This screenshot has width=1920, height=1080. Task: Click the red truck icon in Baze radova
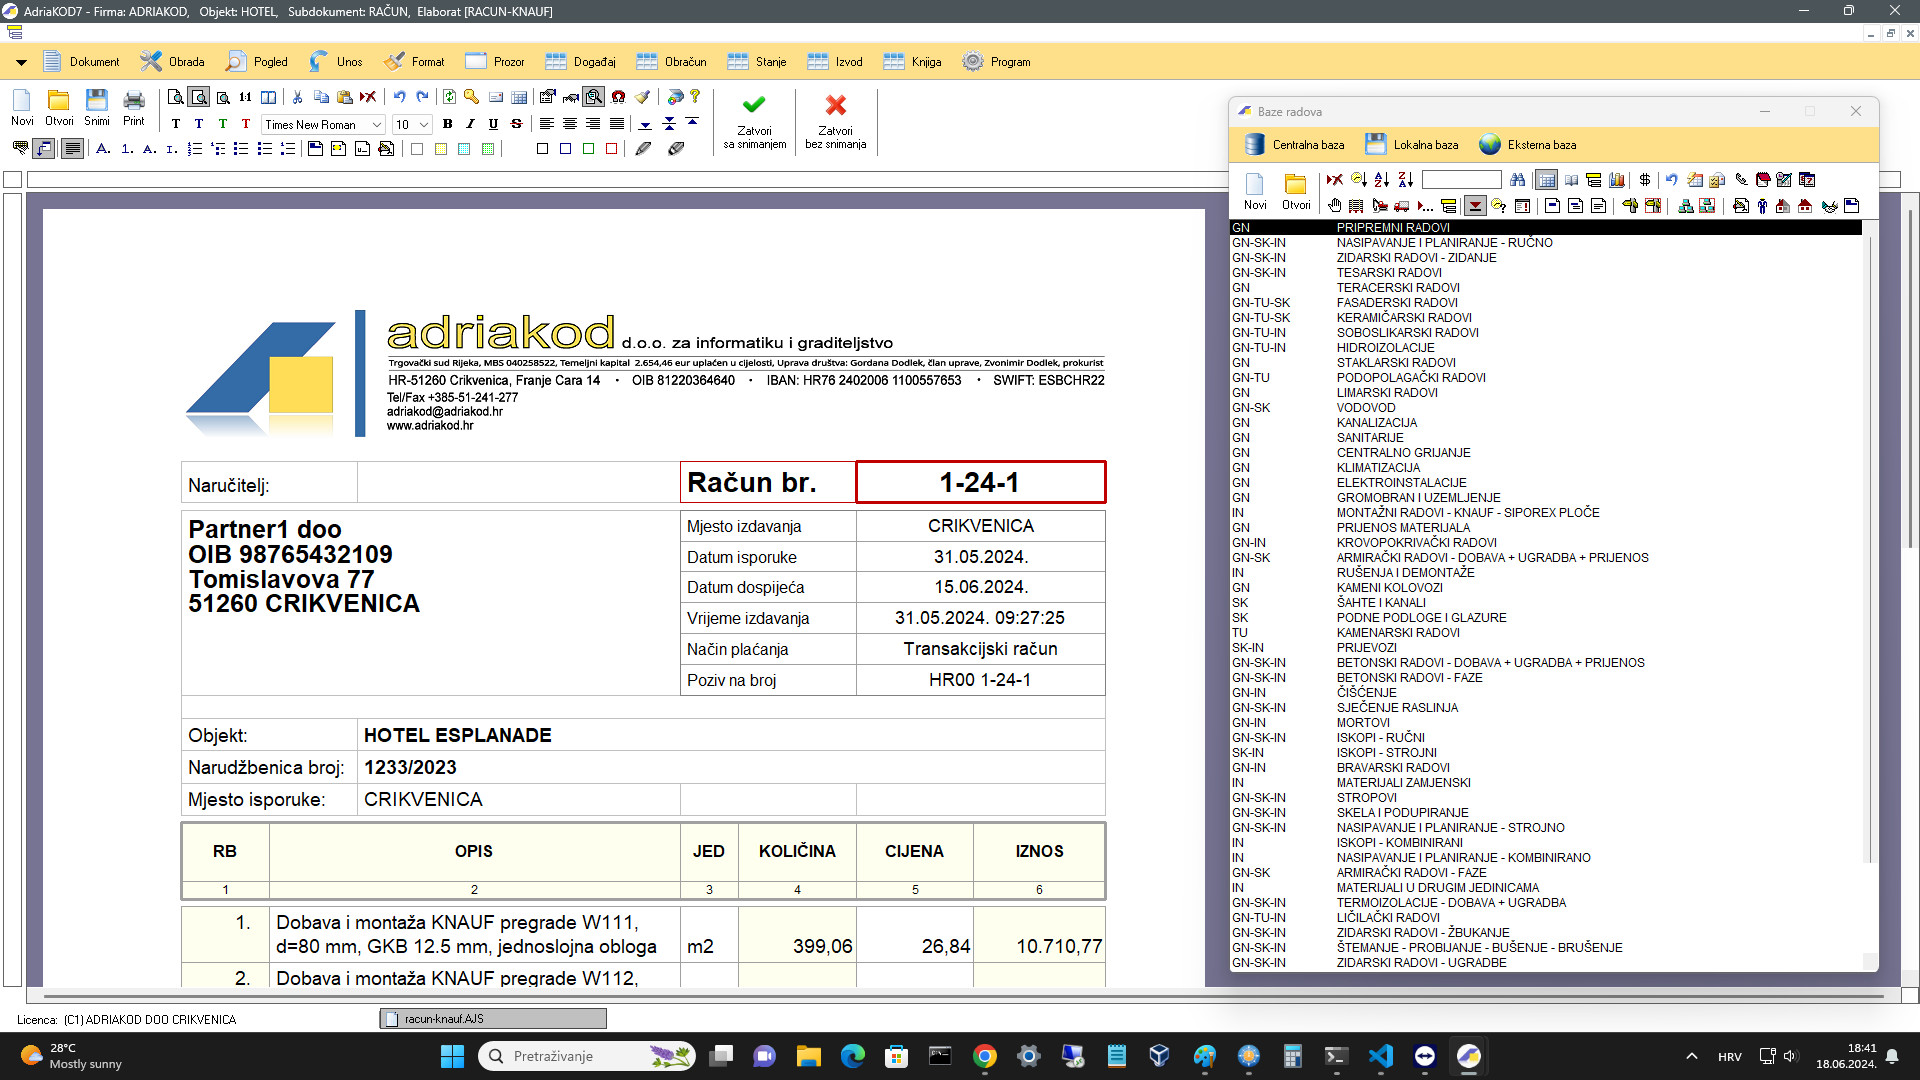pos(1402,206)
